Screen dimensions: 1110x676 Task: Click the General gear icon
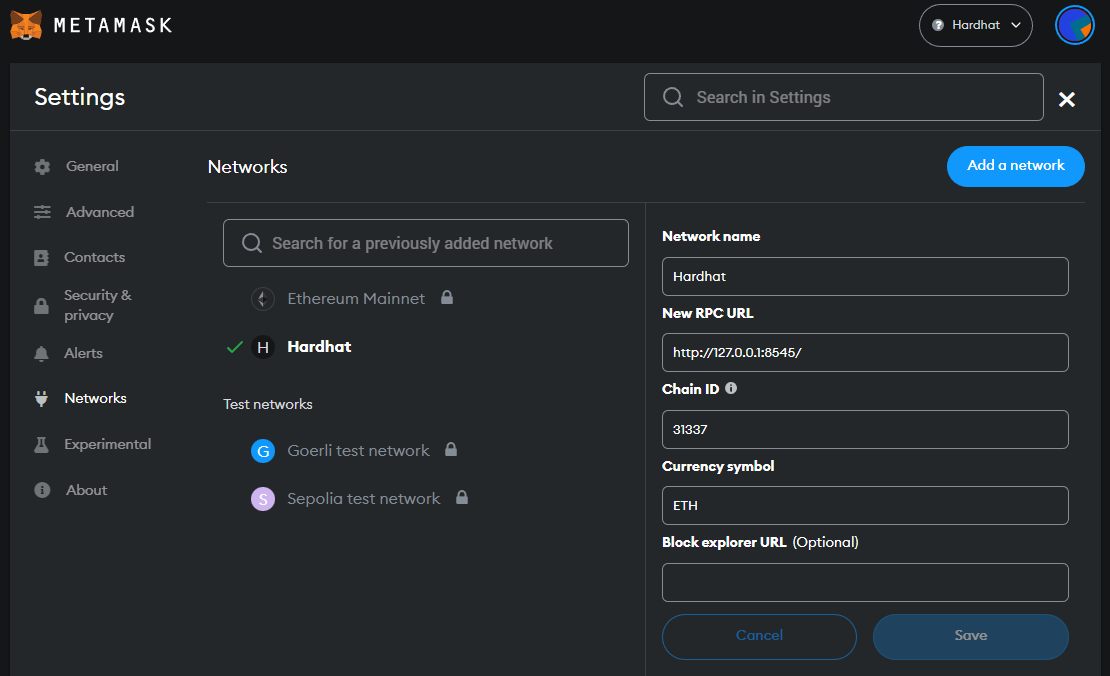(x=42, y=167)
